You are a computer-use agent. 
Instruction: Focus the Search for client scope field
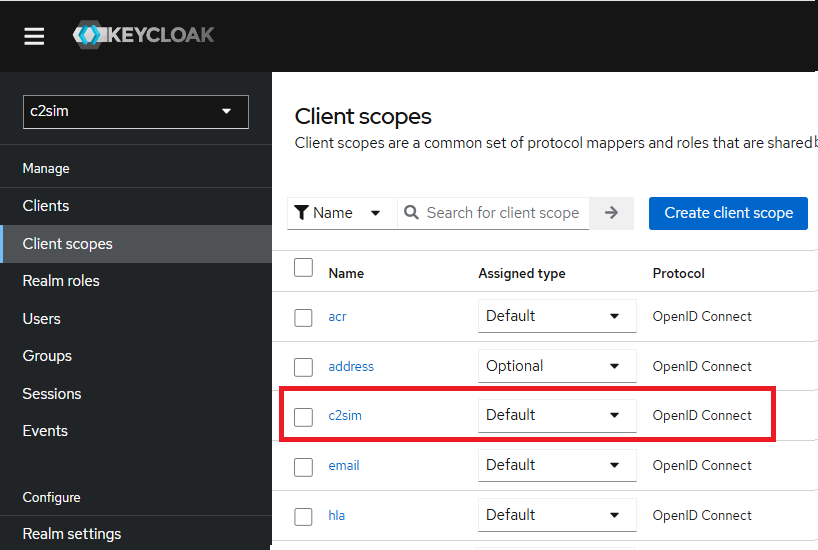(x=503, y=213)
